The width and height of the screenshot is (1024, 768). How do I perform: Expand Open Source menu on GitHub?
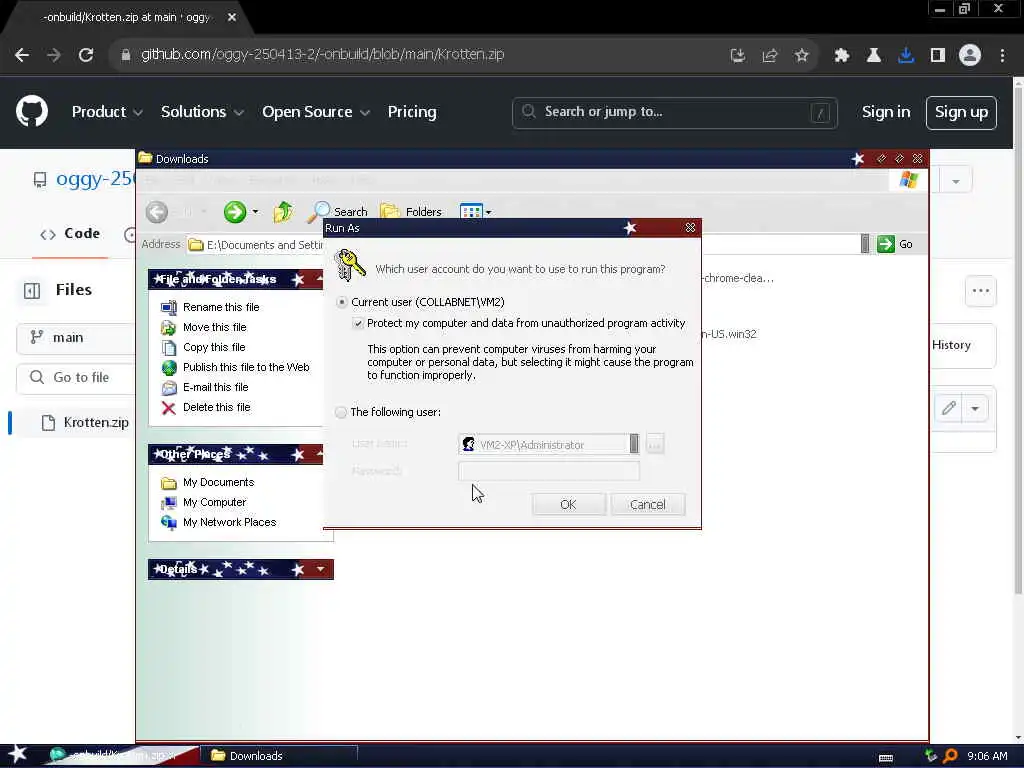click(316, 112)
